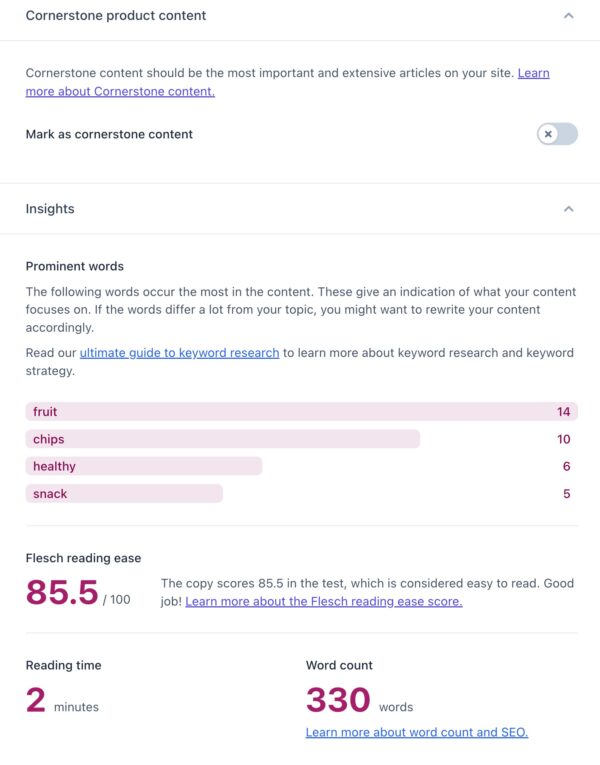Open the Learn more about Cornerstone content link

[x=120, y=91]
